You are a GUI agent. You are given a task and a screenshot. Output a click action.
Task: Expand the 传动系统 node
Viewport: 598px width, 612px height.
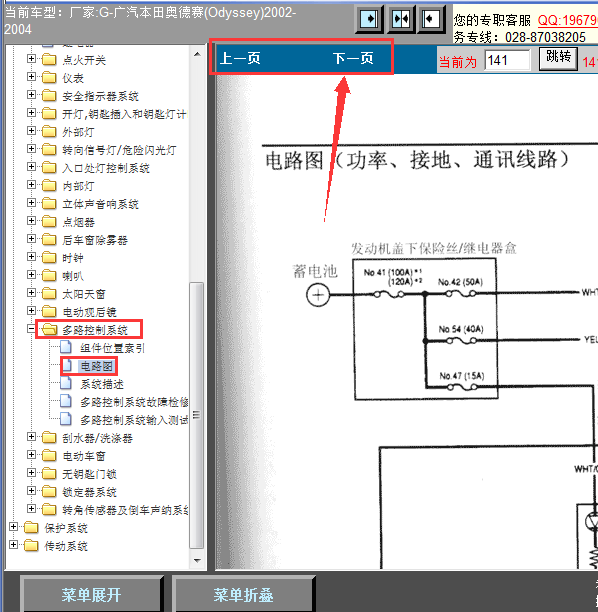tap(13, 544)
